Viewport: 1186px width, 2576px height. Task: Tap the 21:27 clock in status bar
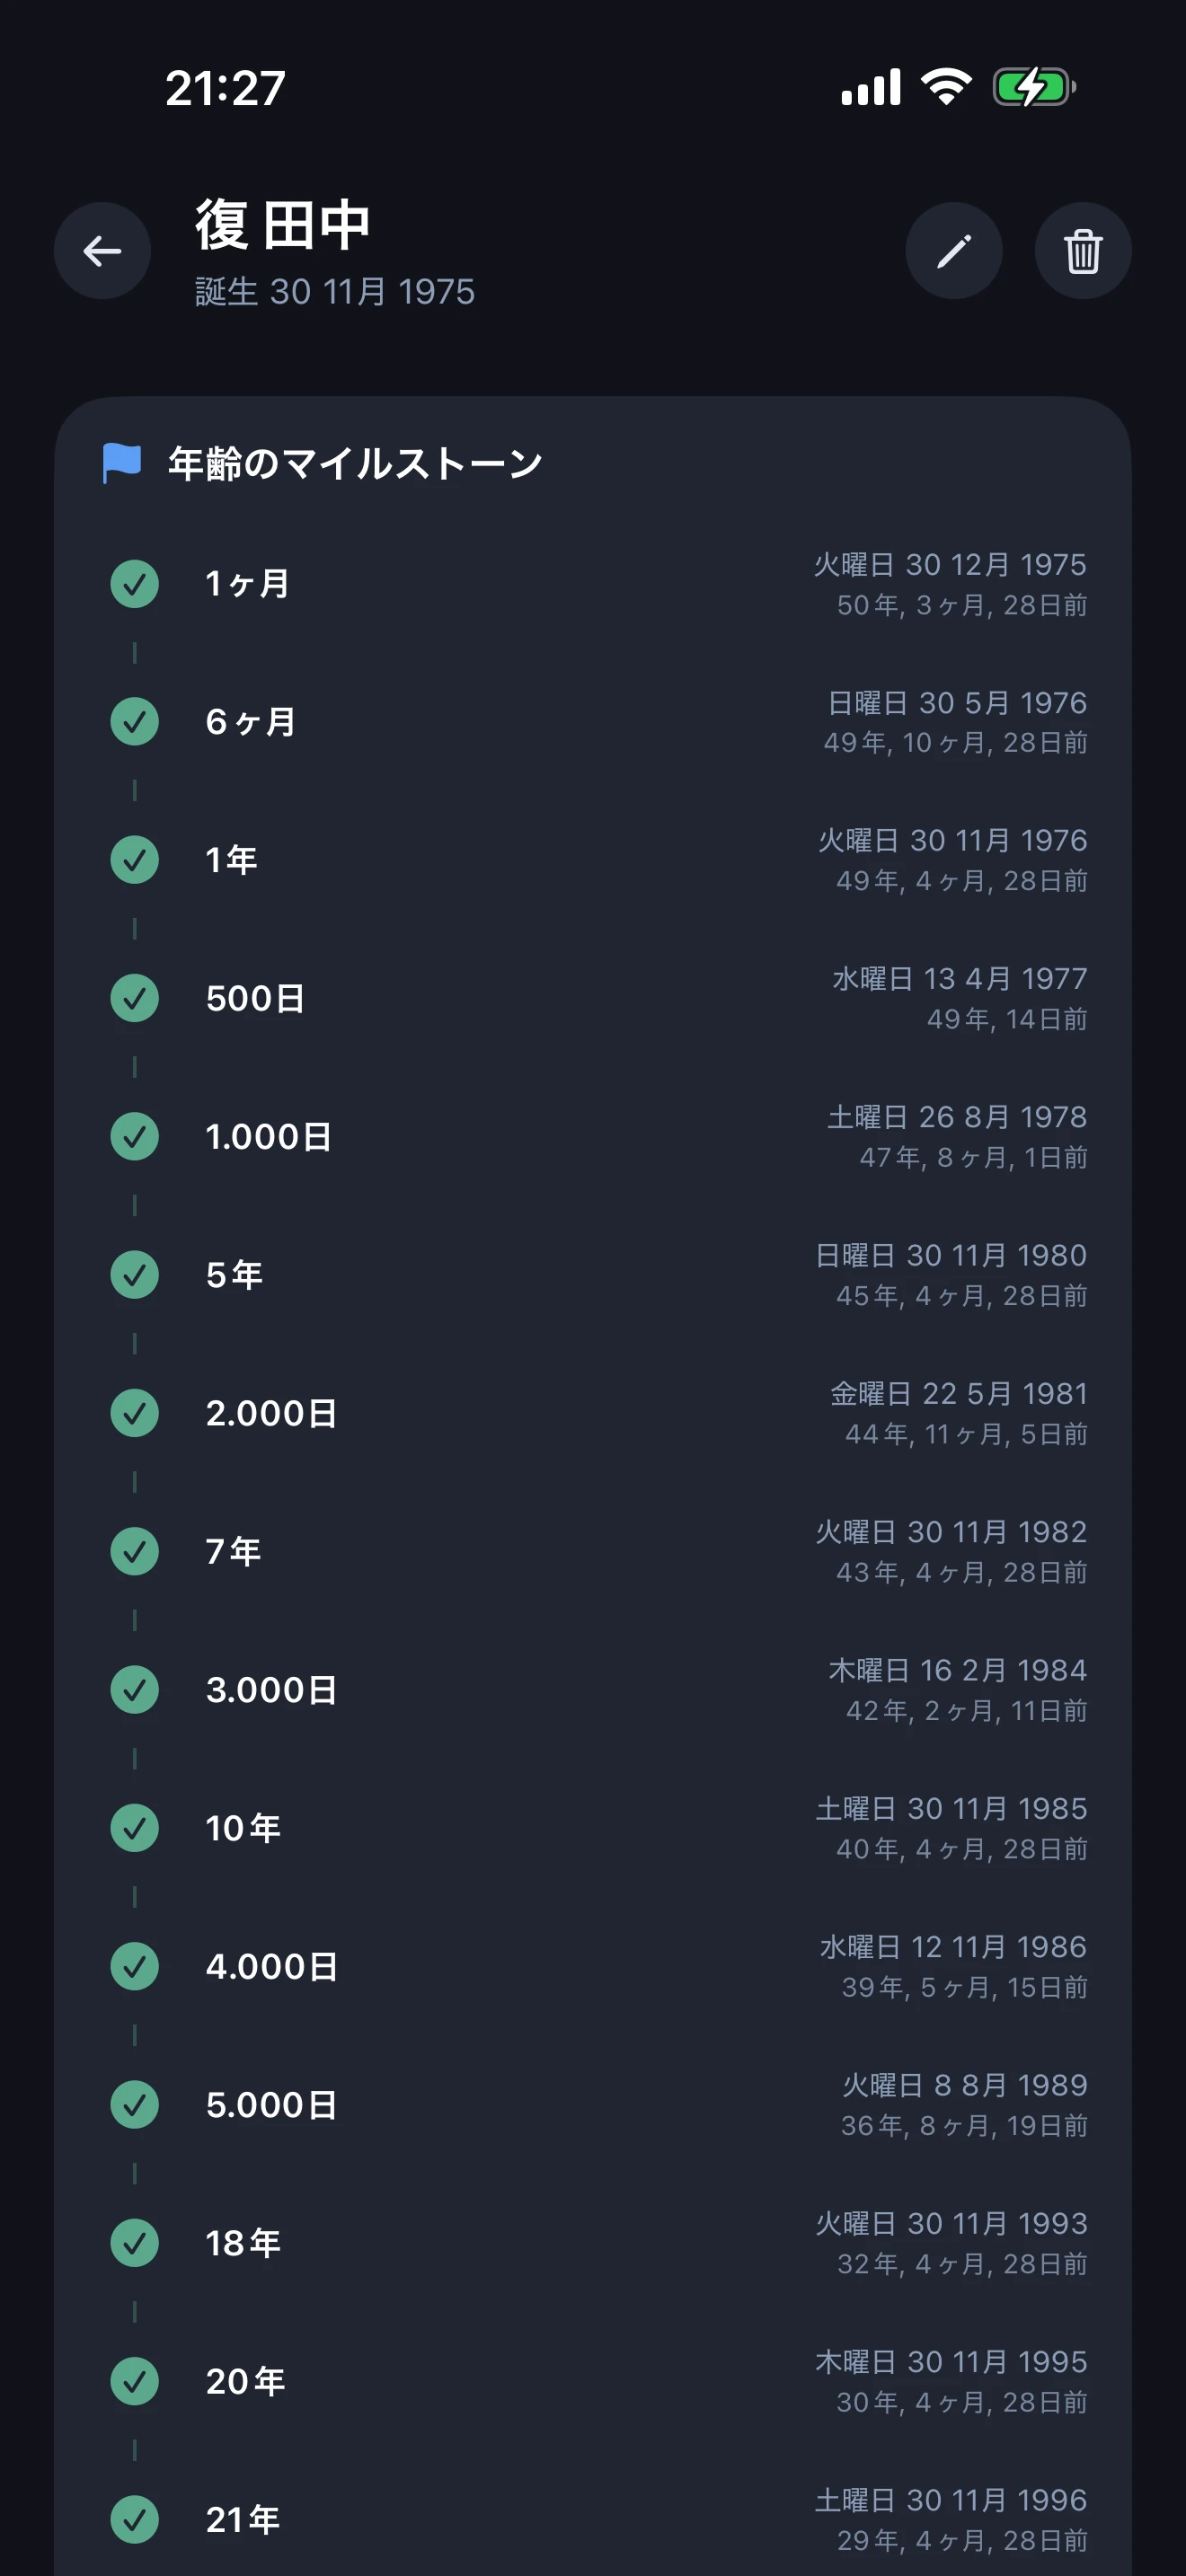[x=225, y=88]
